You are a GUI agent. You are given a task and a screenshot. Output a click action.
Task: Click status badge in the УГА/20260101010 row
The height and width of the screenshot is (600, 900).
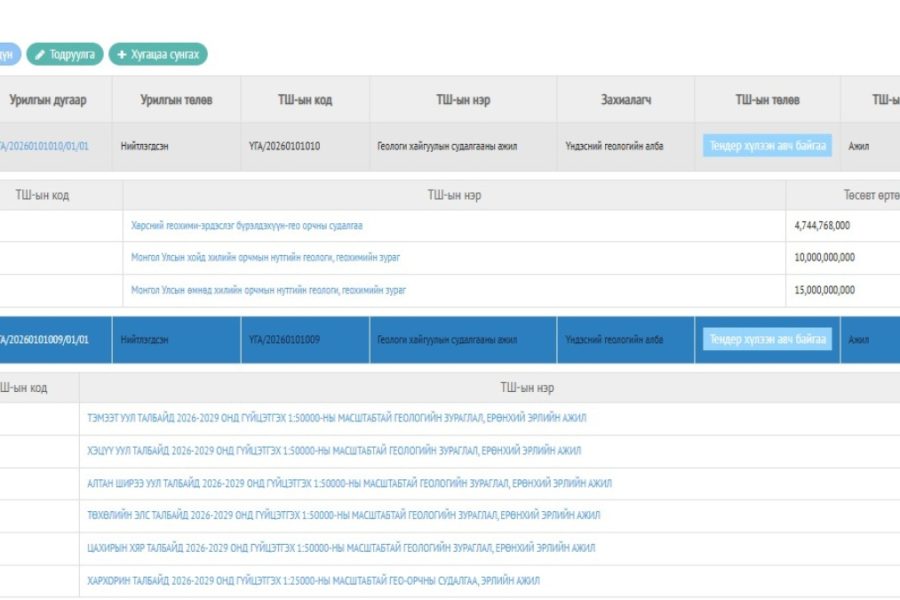(767, 146)
